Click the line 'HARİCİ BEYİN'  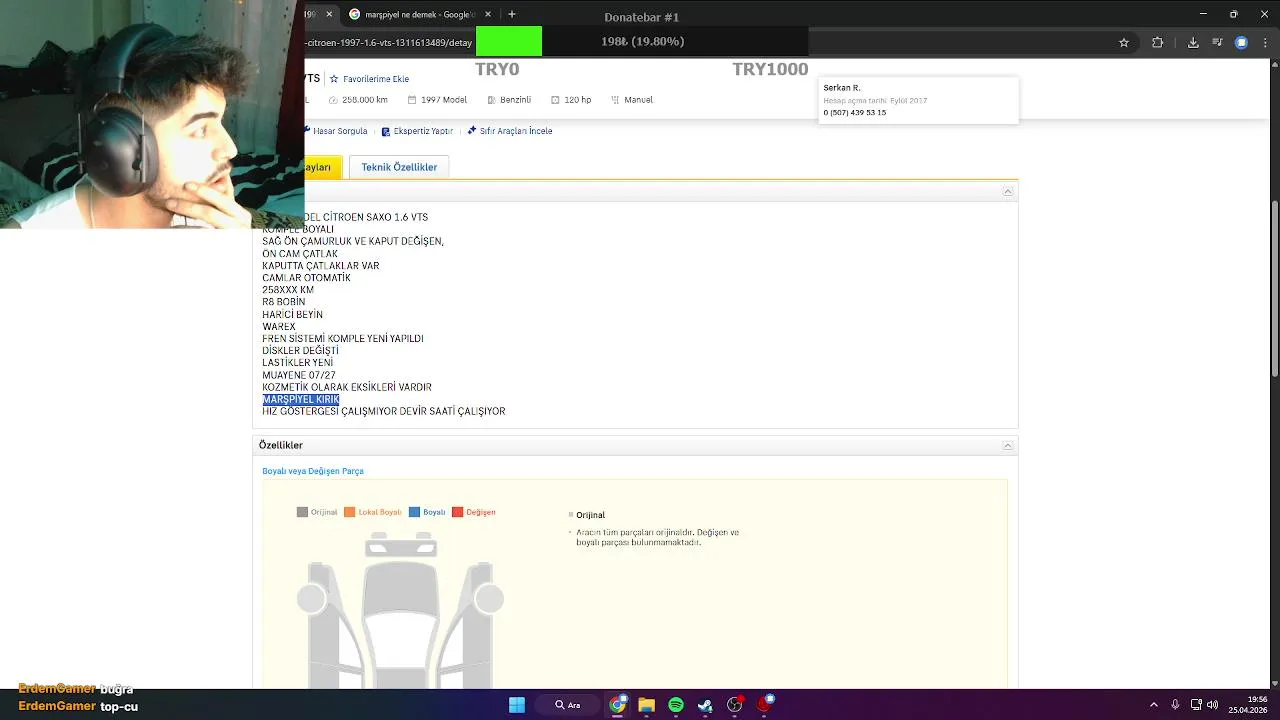(292, 314)
